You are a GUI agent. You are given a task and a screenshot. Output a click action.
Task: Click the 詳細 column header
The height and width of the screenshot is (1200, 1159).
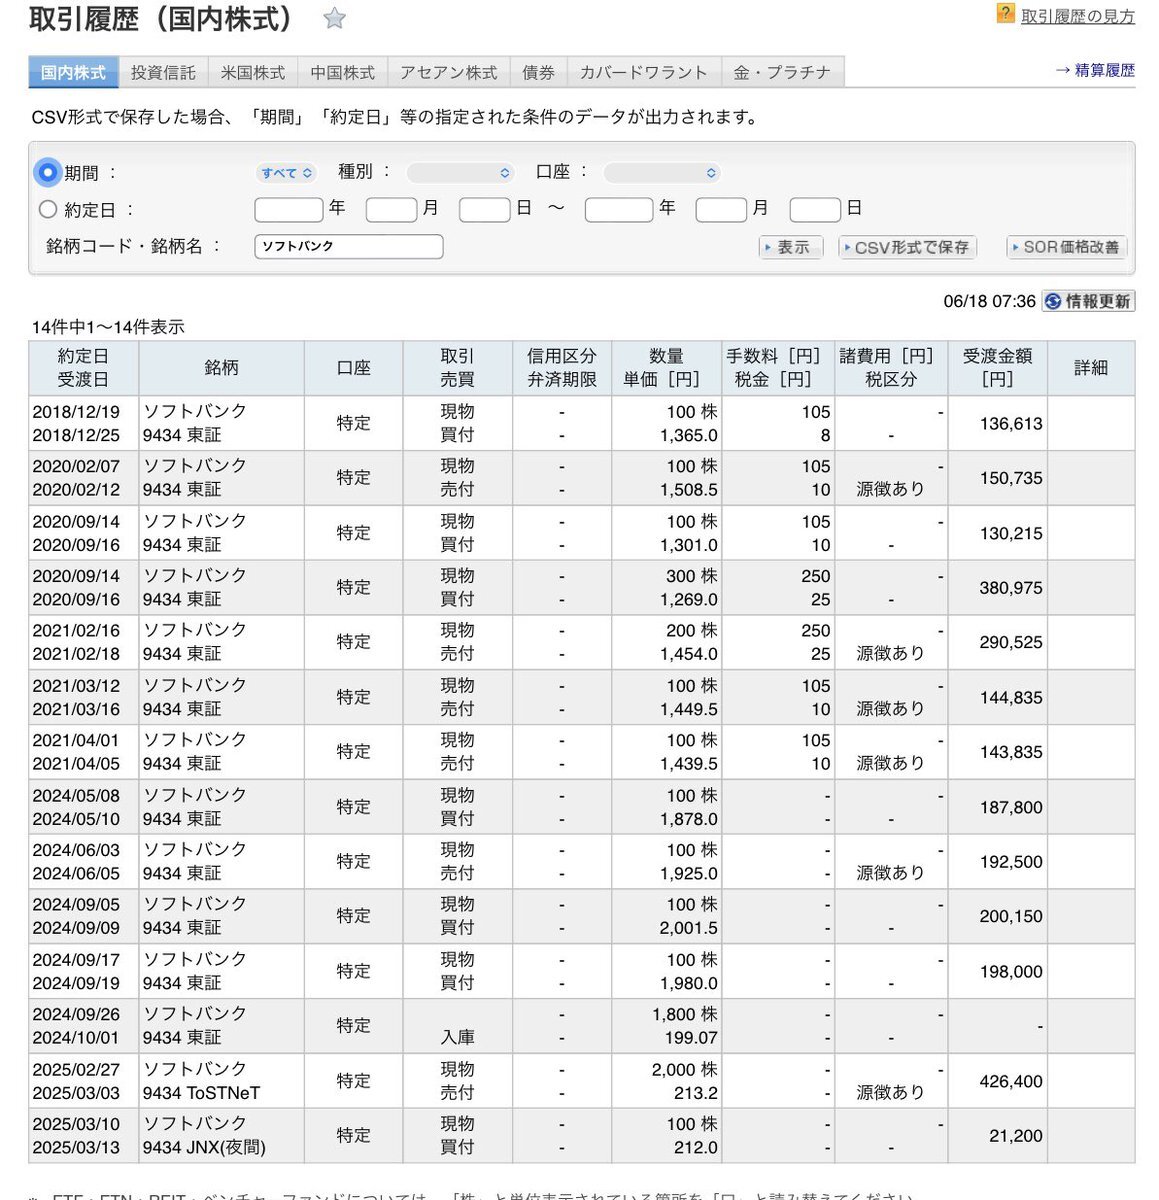click(x=1091, y=368)
